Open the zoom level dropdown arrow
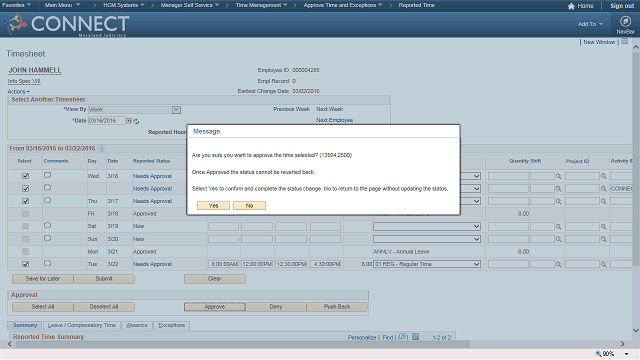640x360 pixels. tap(627, 353)
